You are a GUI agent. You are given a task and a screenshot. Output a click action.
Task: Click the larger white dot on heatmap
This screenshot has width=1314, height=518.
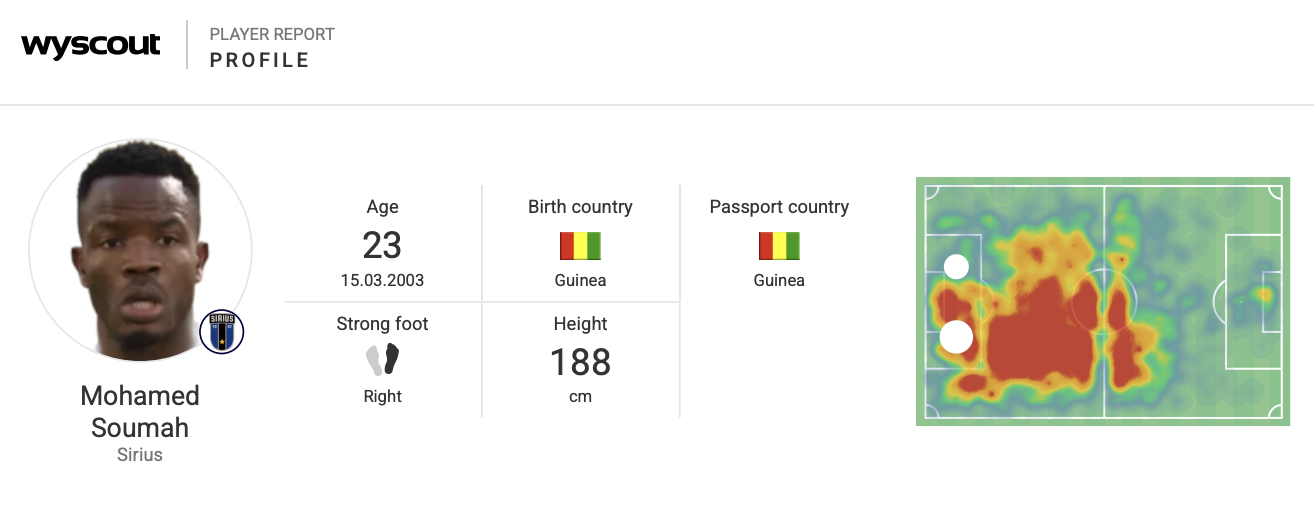coord(956,338)
